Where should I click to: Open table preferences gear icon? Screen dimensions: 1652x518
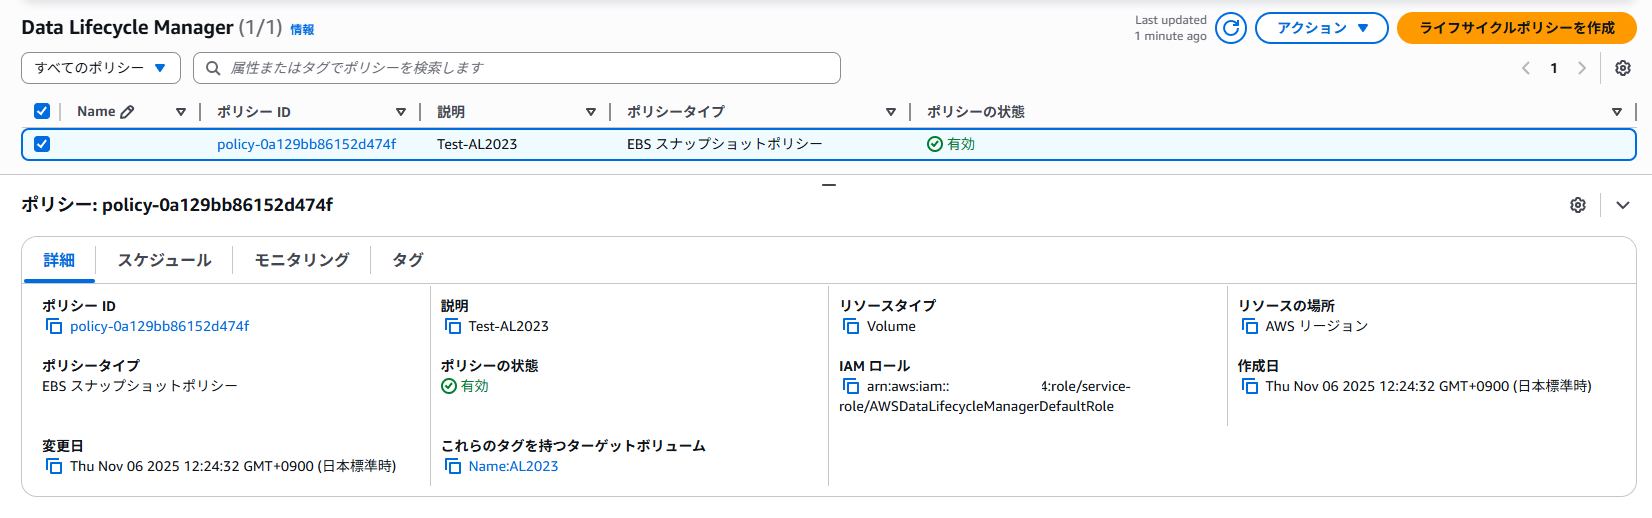click(1623, 68)
